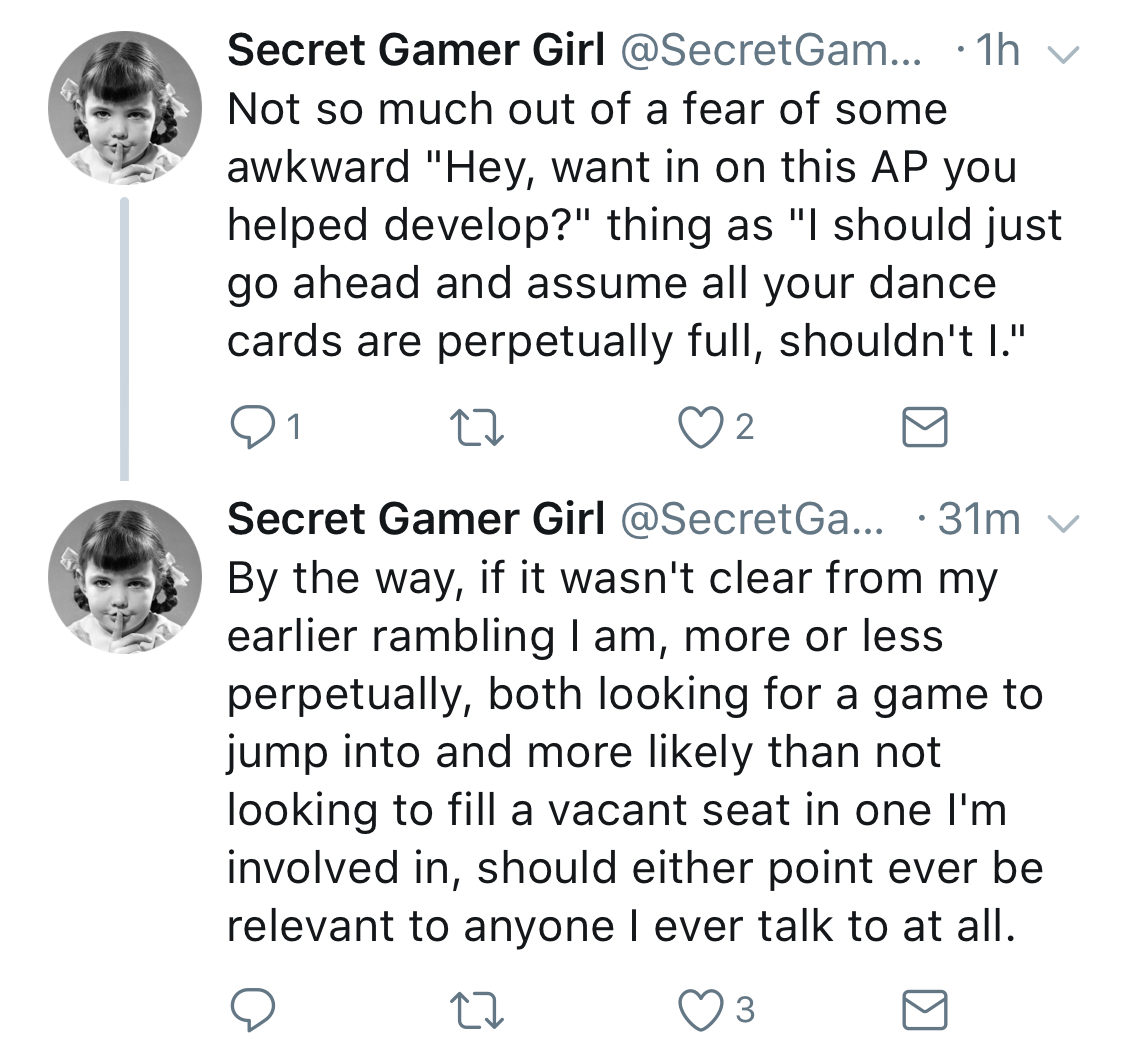This screenshot has height=1054, width=1125.
Task: Open profile picture on first tweet
Action: click(125, 108)
